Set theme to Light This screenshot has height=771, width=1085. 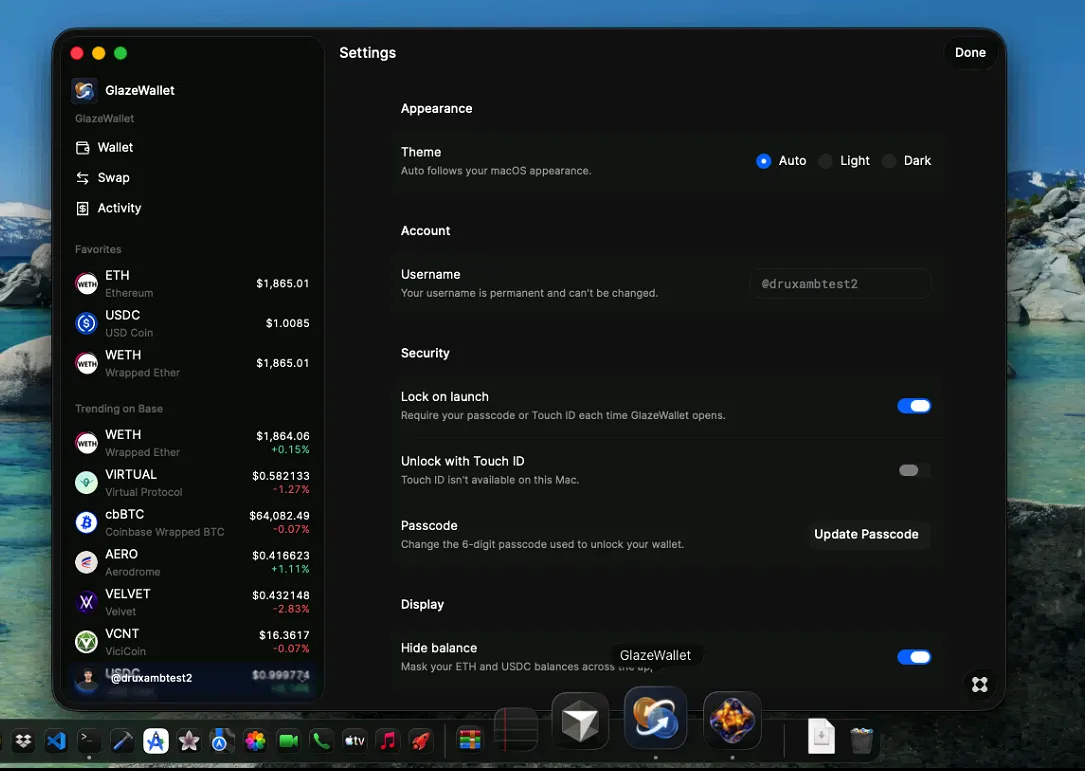(825, 161)
